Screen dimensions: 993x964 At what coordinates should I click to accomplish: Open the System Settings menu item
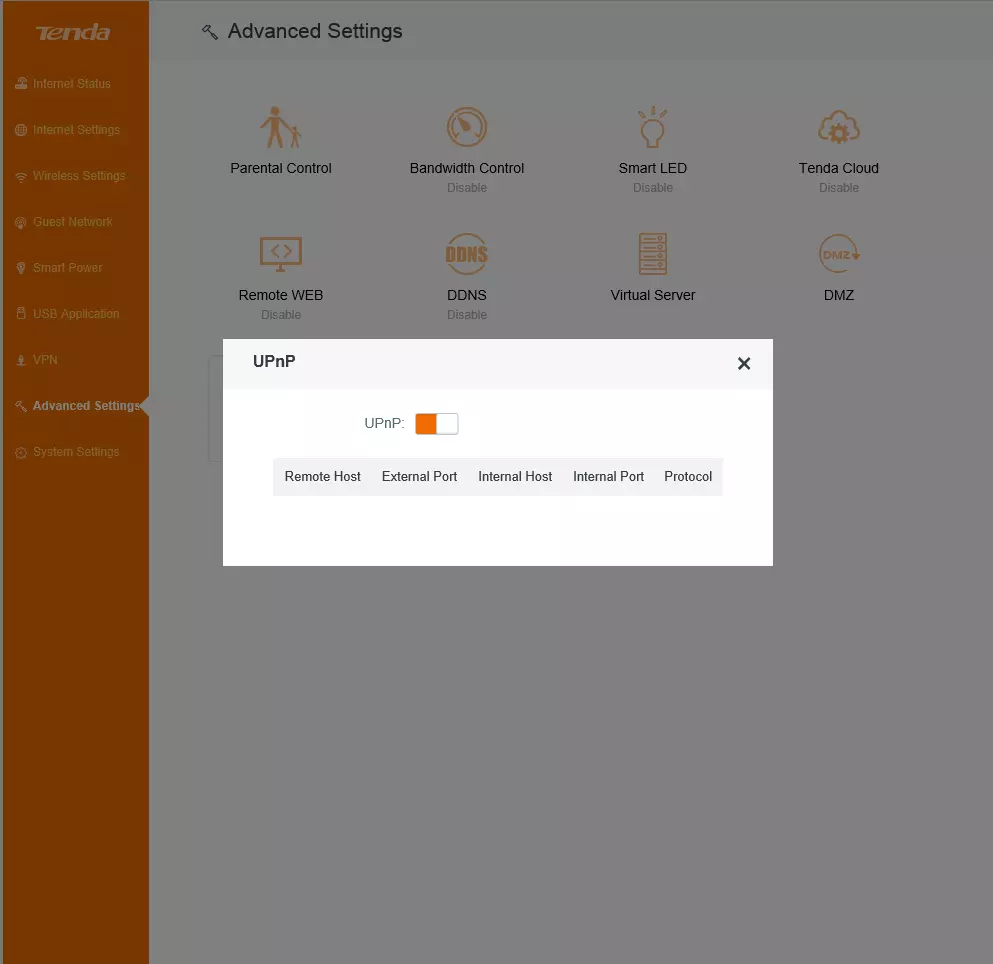tap(76, 452)
